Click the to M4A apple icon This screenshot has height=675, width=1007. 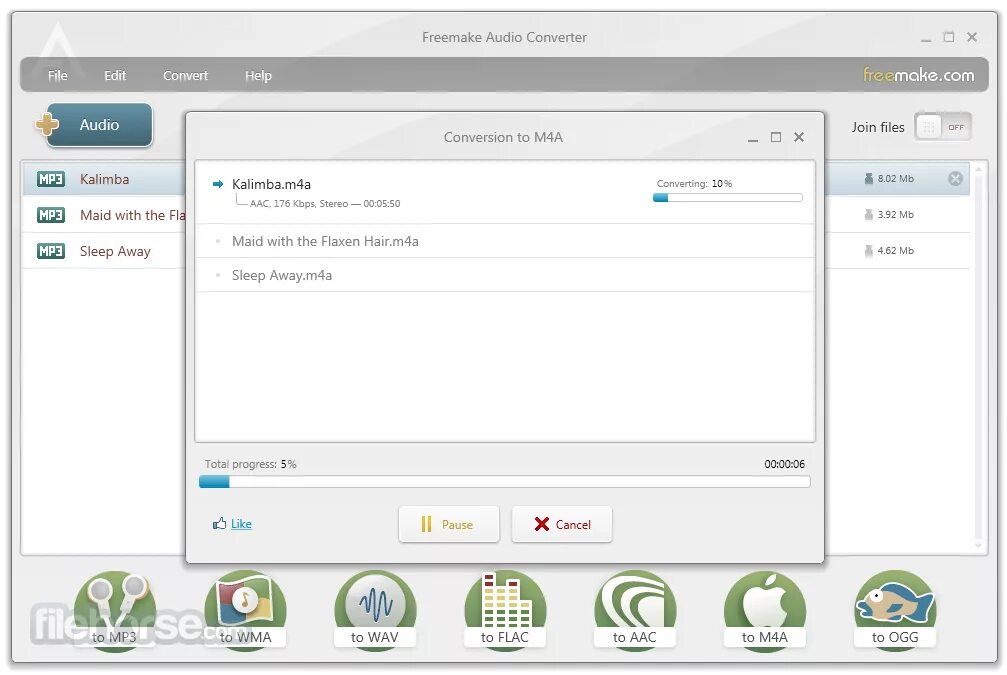click(764, 611)
